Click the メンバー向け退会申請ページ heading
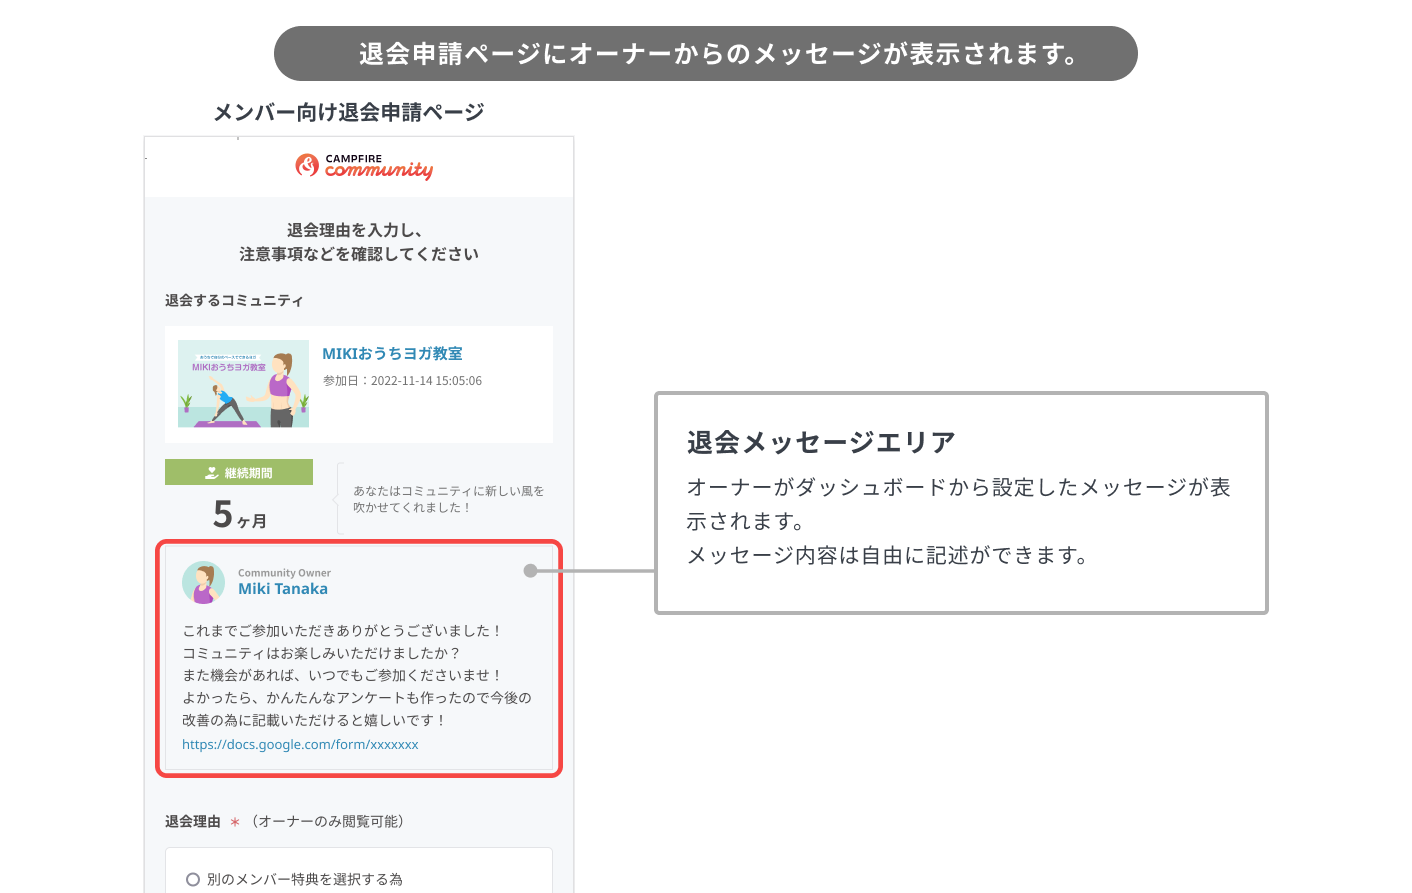This screenshot has height=893, width=1412. click(348, 112)
